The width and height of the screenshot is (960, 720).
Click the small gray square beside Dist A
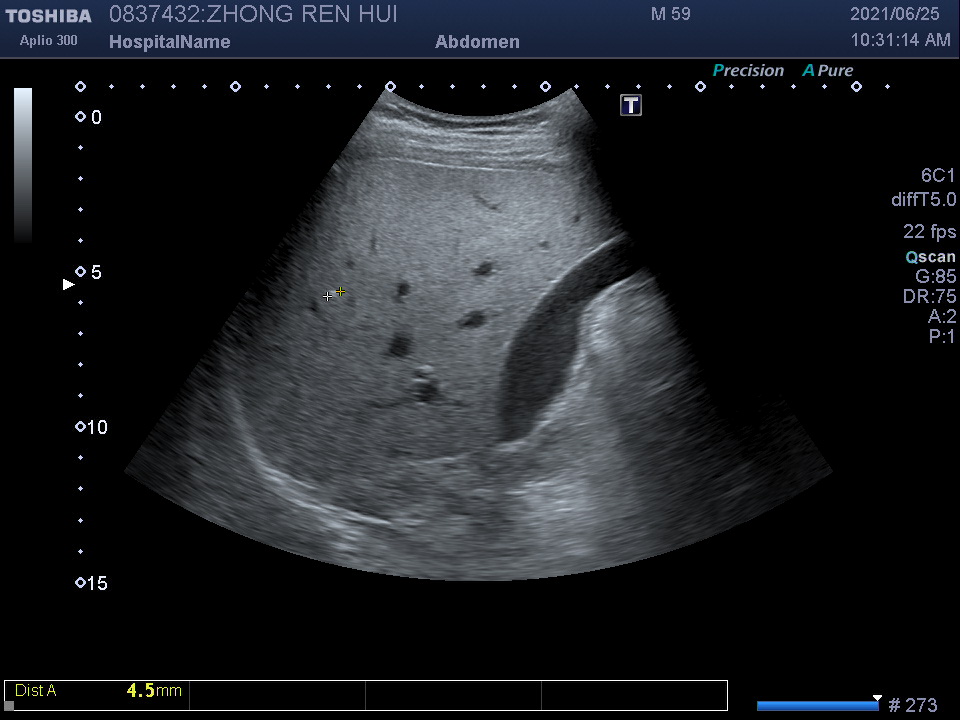coord(10,705)
